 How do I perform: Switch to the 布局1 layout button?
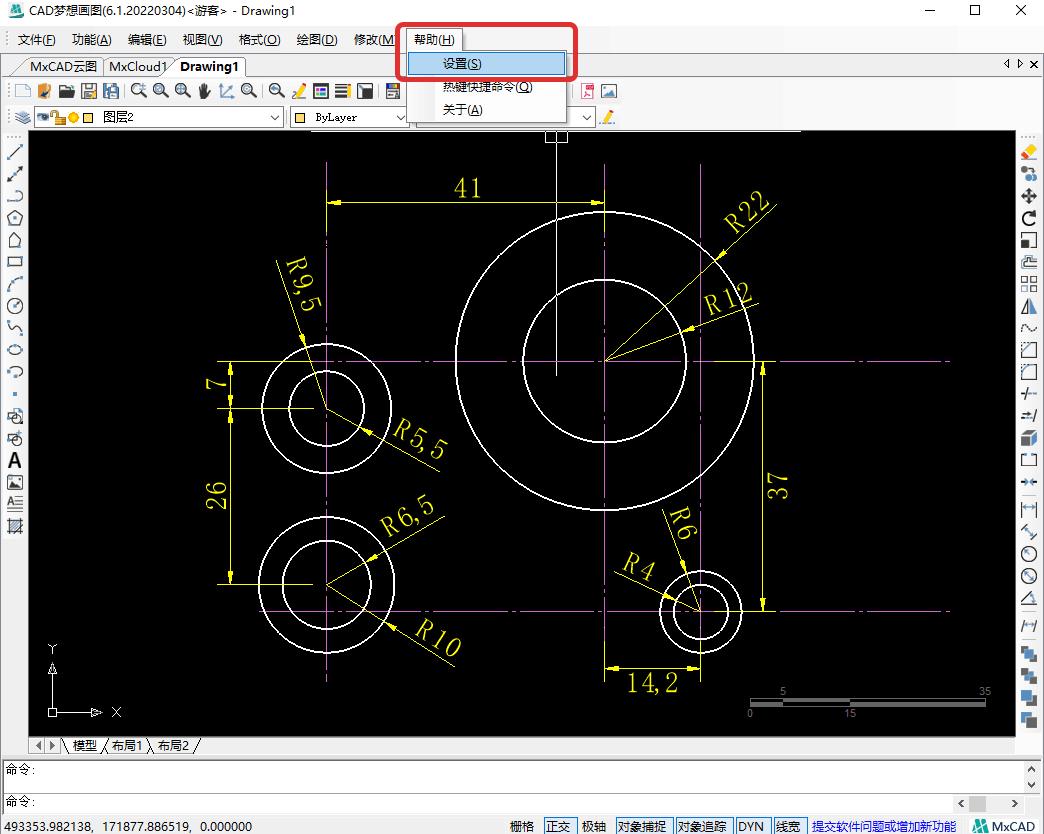[x=125, y=745]
